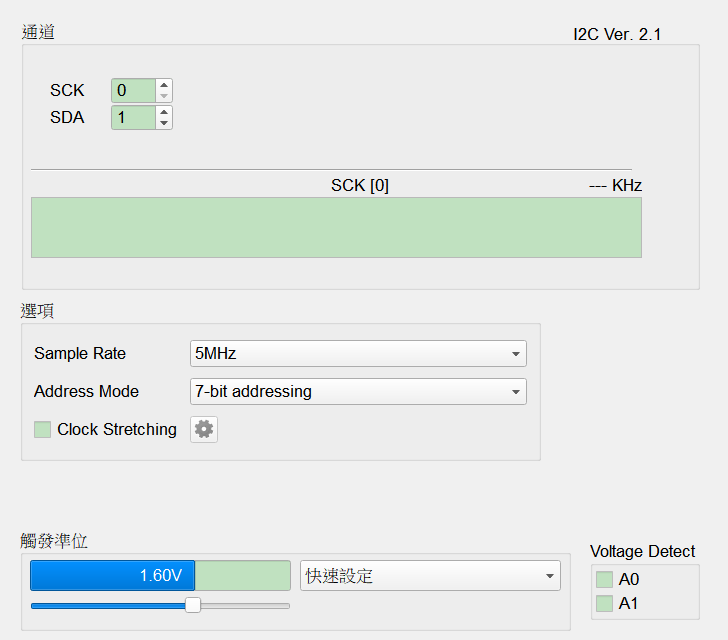Click the trigger level slider handle
728x640 pixels.
(x=193, y=605)
